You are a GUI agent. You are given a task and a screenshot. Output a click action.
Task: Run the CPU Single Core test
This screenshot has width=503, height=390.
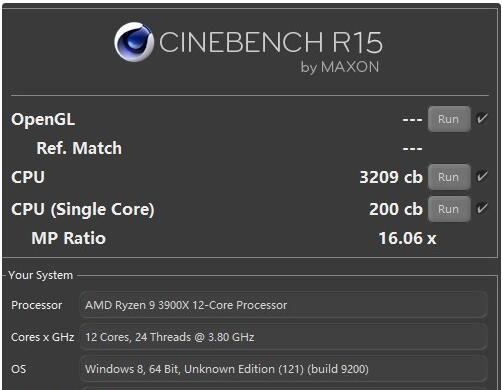449,209
